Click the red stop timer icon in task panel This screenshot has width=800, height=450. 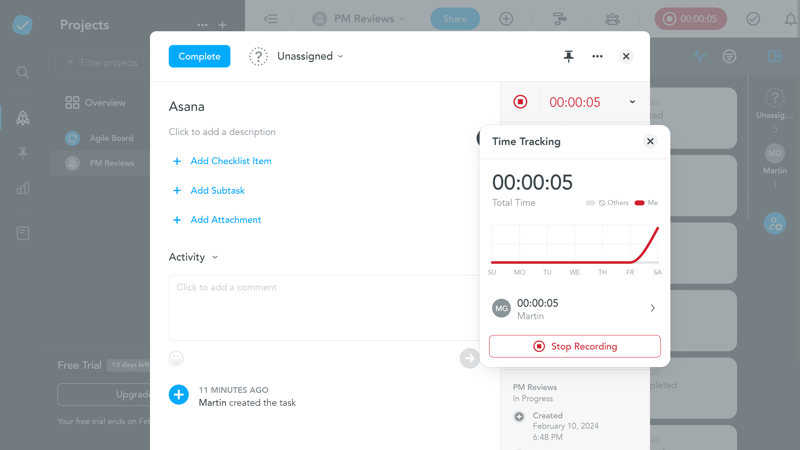(x=520, y=102)
